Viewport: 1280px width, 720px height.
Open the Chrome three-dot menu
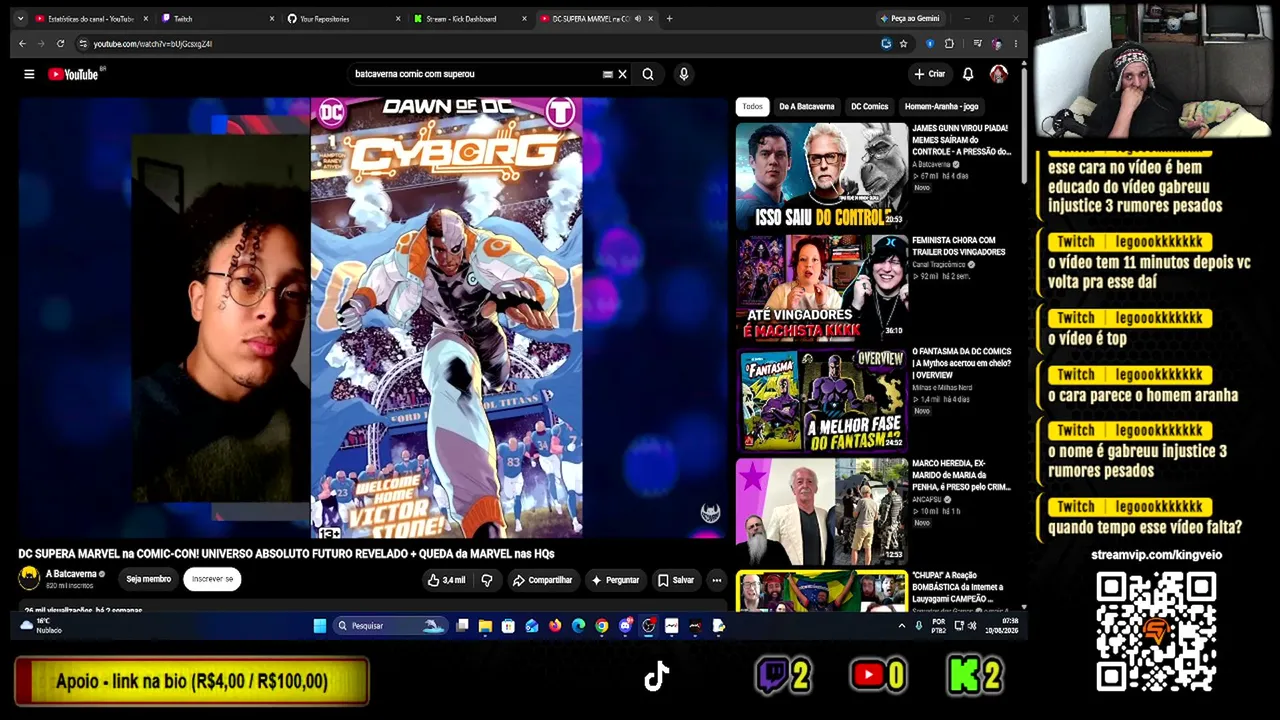(x=1015, y=44)
